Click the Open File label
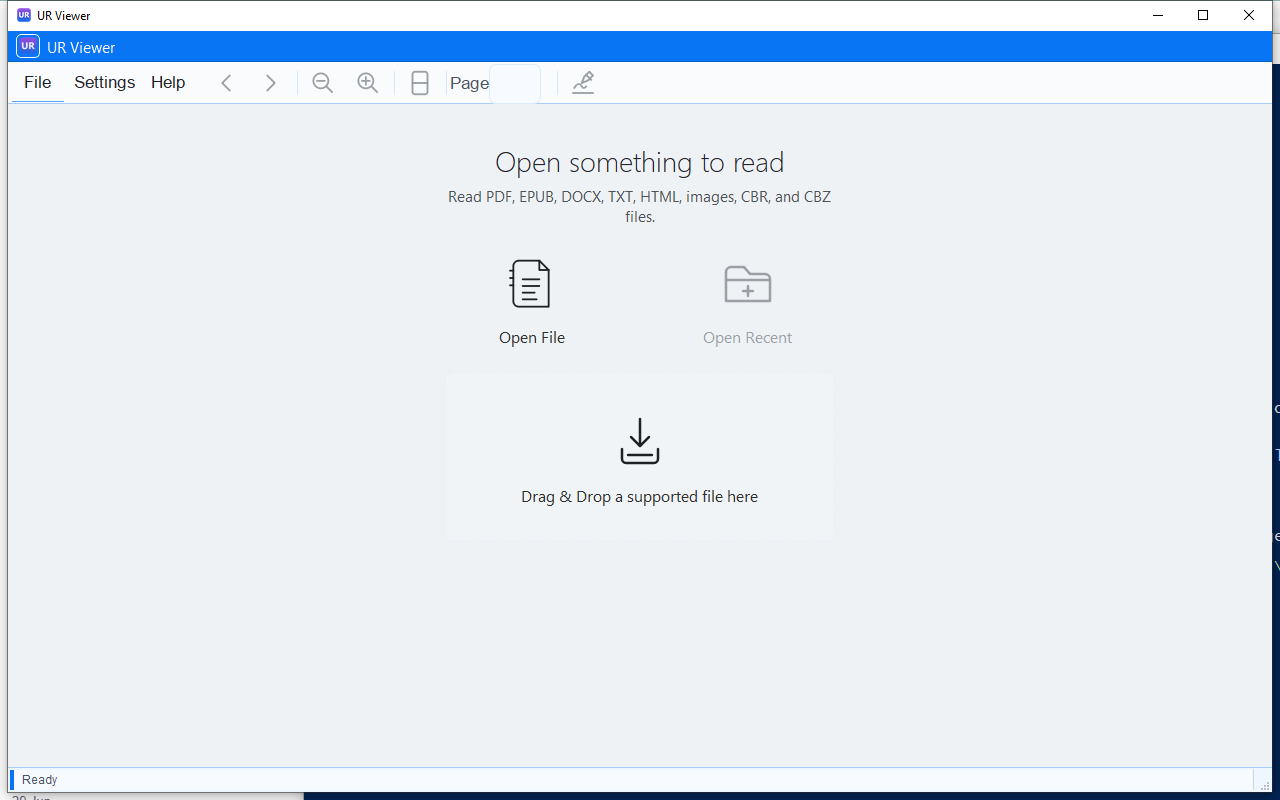The width and height of the screenshot is (1280, 800). (x=532, y=338)
